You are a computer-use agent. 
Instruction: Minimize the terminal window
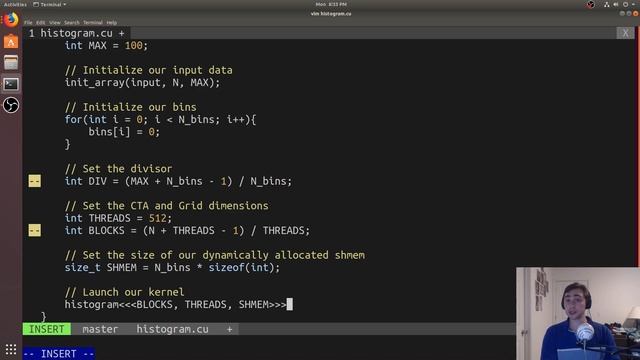pyautogui.click(x=622, y=13)
